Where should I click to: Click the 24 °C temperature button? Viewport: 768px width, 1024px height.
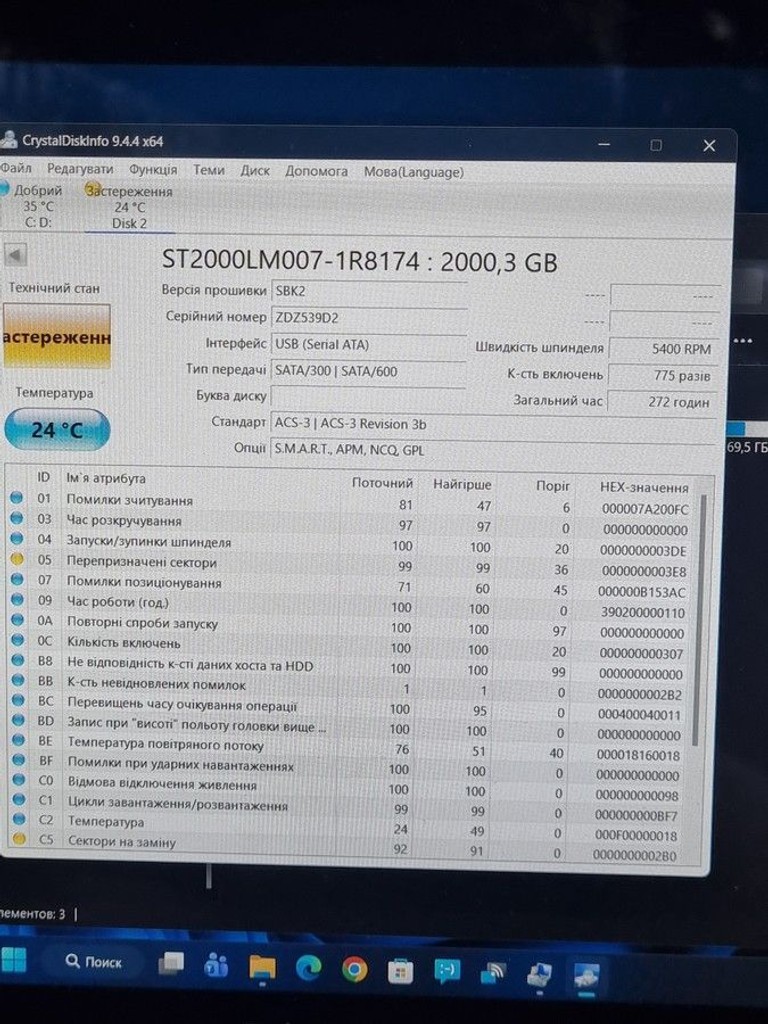pyautogui.click(x=57, y=430)
